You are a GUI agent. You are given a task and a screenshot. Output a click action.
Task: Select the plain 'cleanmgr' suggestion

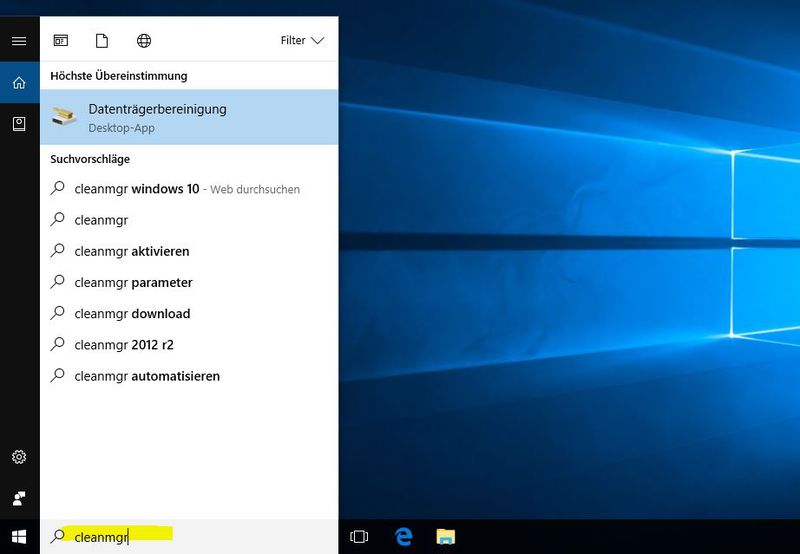(x=189, y=220)
